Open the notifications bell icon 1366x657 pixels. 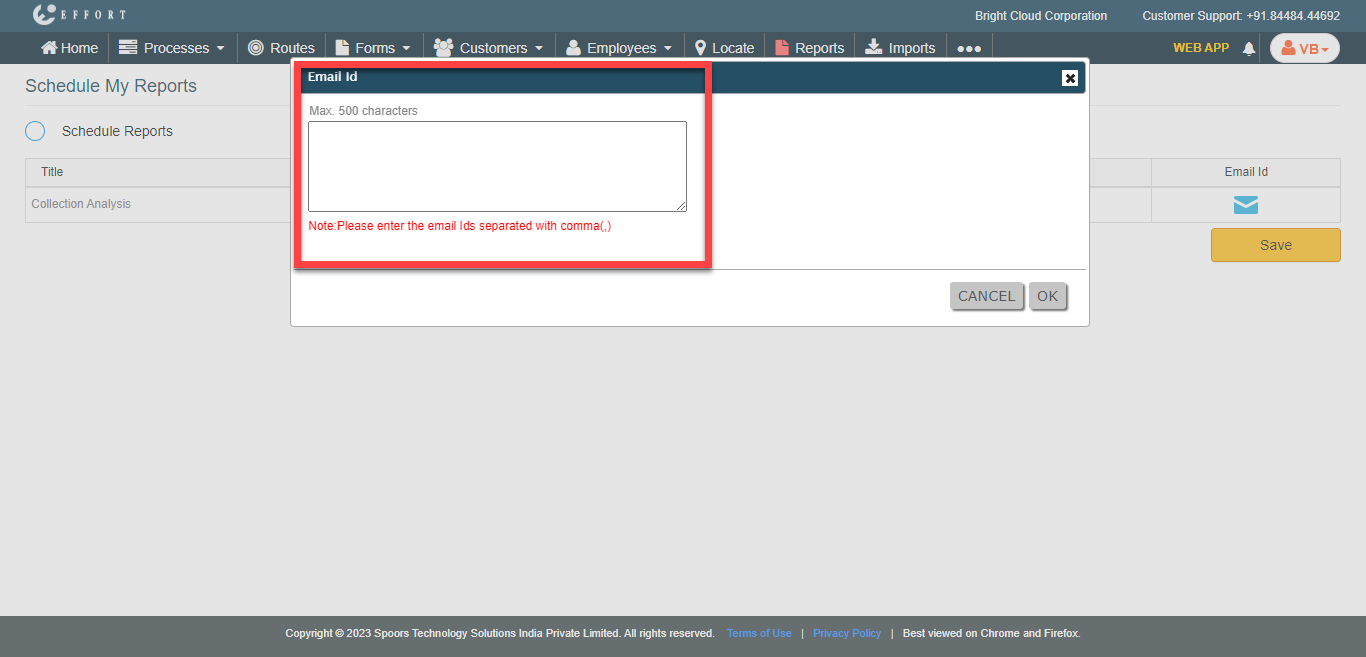point(1248,48)
